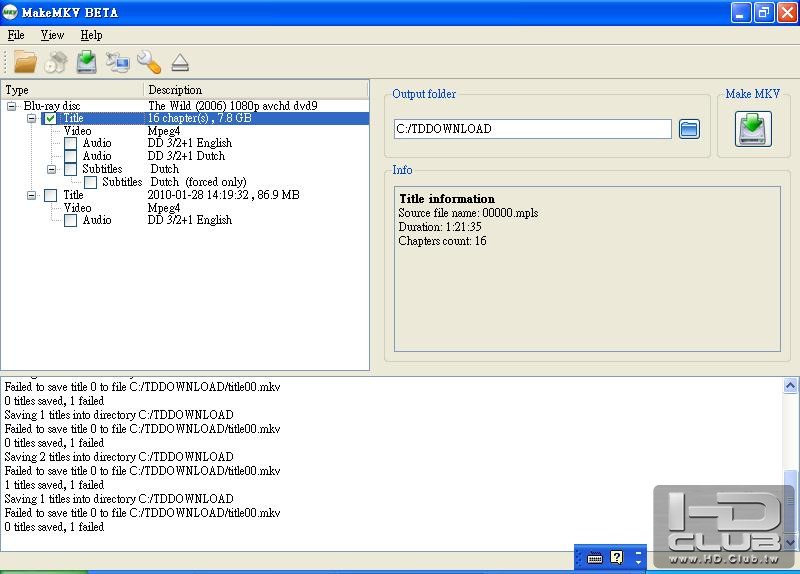800x574 pixels.
Task: Click 'The Wild (2006) 1080p avchd dvd9' text
Action: [x=233, y=106]
